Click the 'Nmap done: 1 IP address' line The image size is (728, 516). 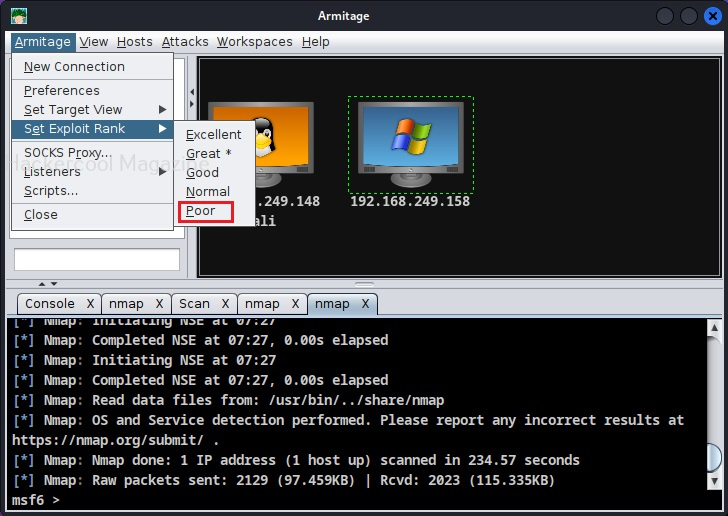click(295, 460)
